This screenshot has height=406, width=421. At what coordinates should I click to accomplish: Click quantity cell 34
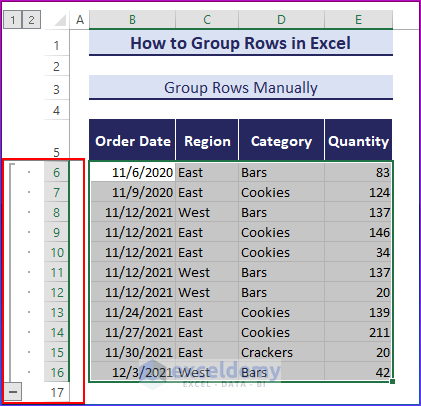point(358,252)
